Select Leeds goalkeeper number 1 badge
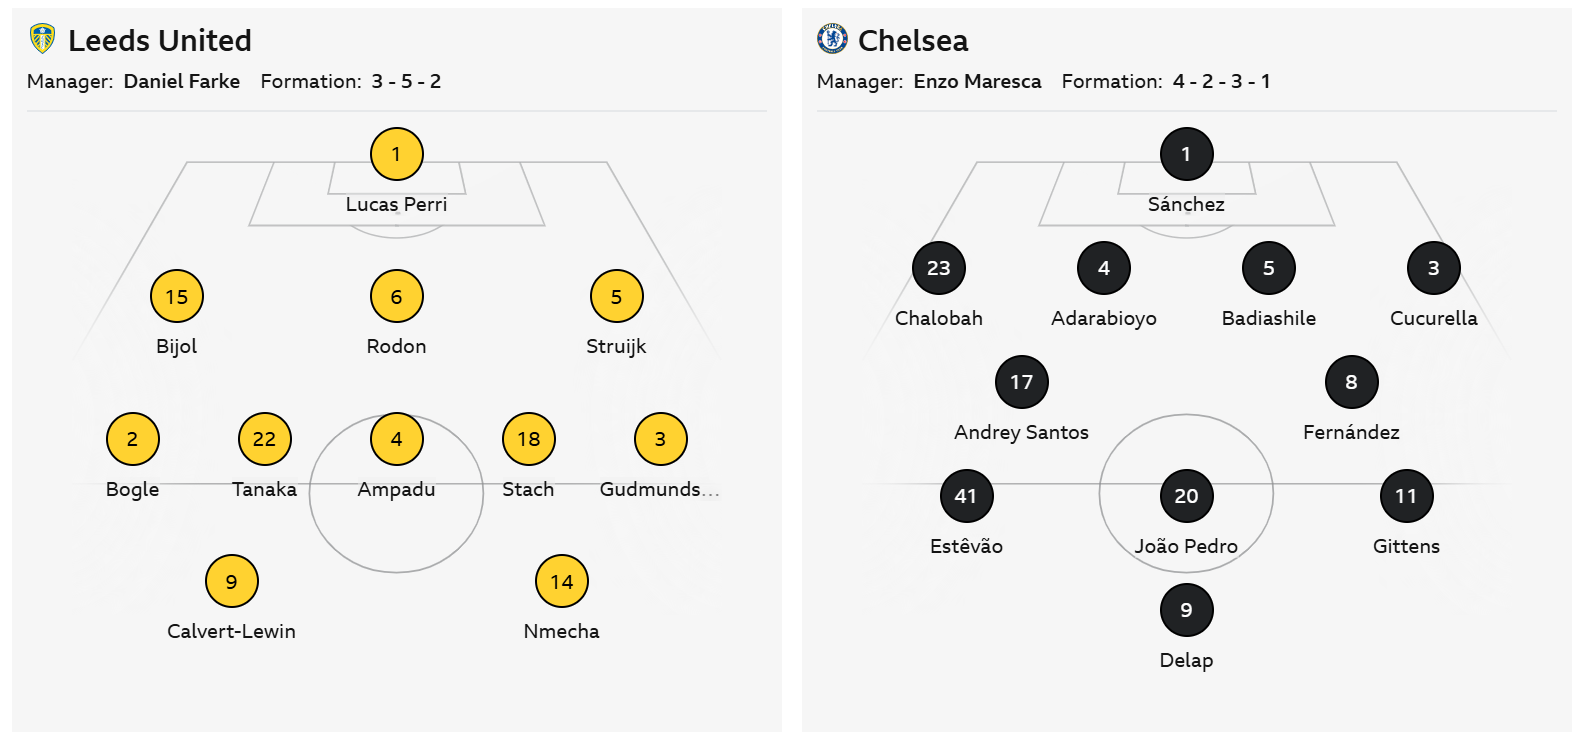The image size is (1585, 743). 397,154
